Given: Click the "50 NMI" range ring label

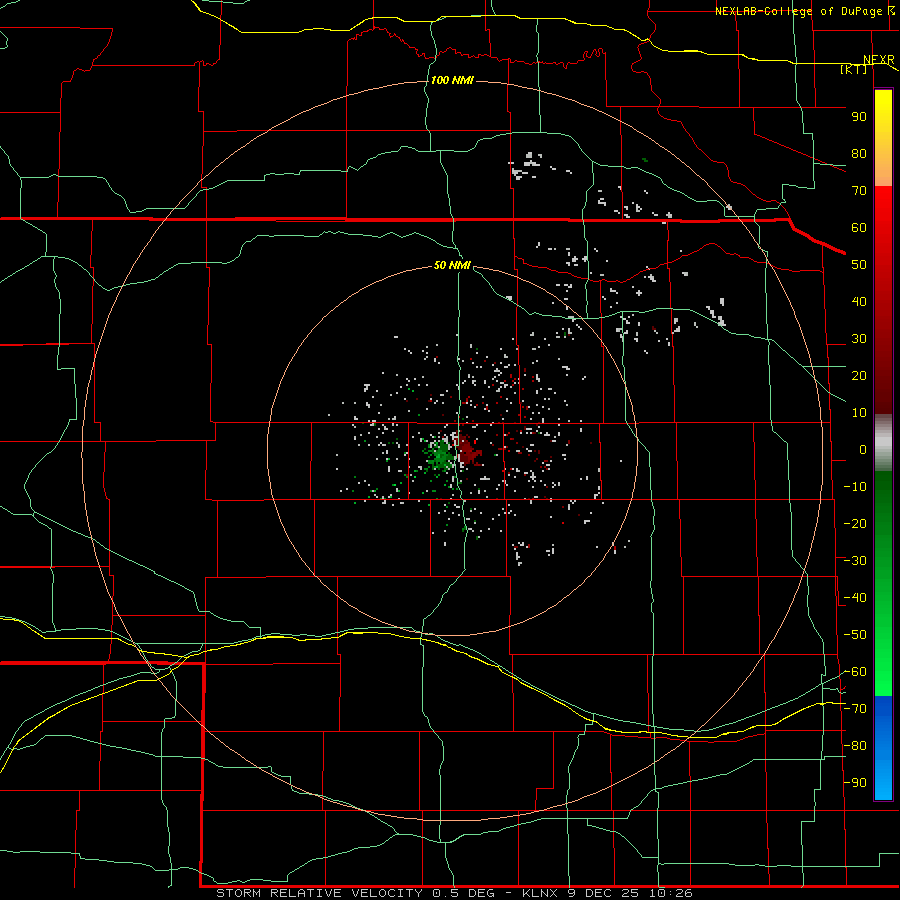Looking at the screenshot, I should click(x=452, y=265).
